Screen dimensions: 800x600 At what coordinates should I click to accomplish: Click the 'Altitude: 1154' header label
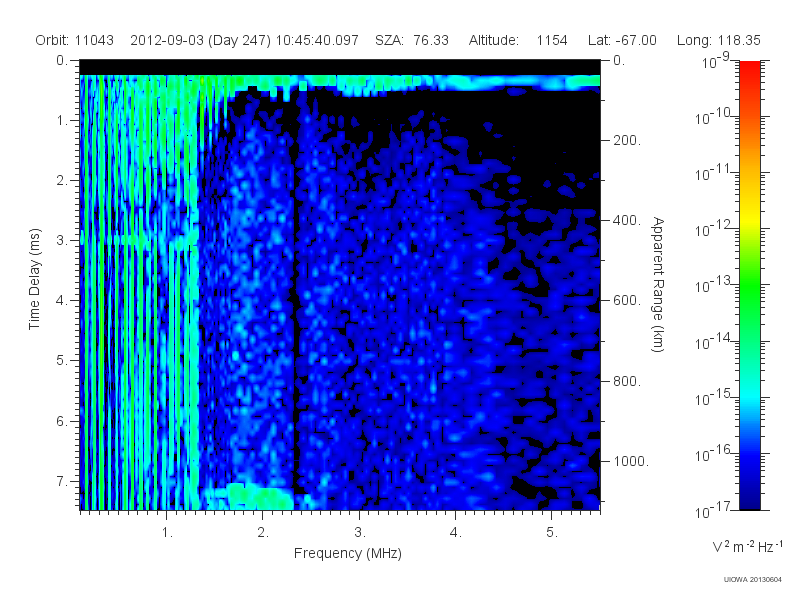click(518, 40)
